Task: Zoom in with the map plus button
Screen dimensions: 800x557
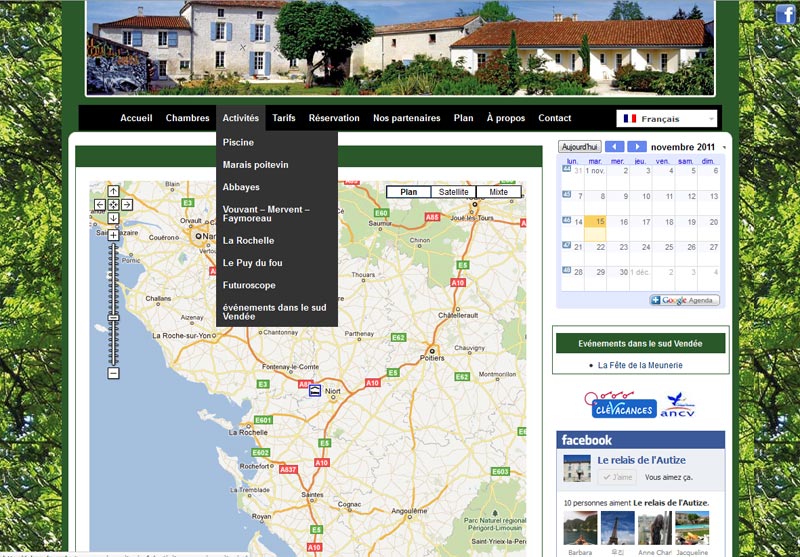Action: [113, 235]
